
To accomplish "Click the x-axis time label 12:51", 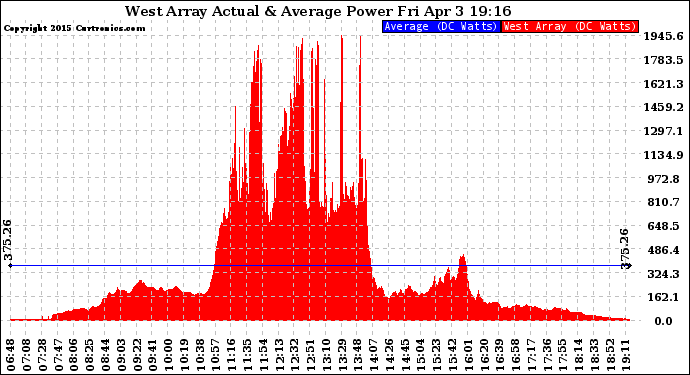I will click(x=311, y=355).
